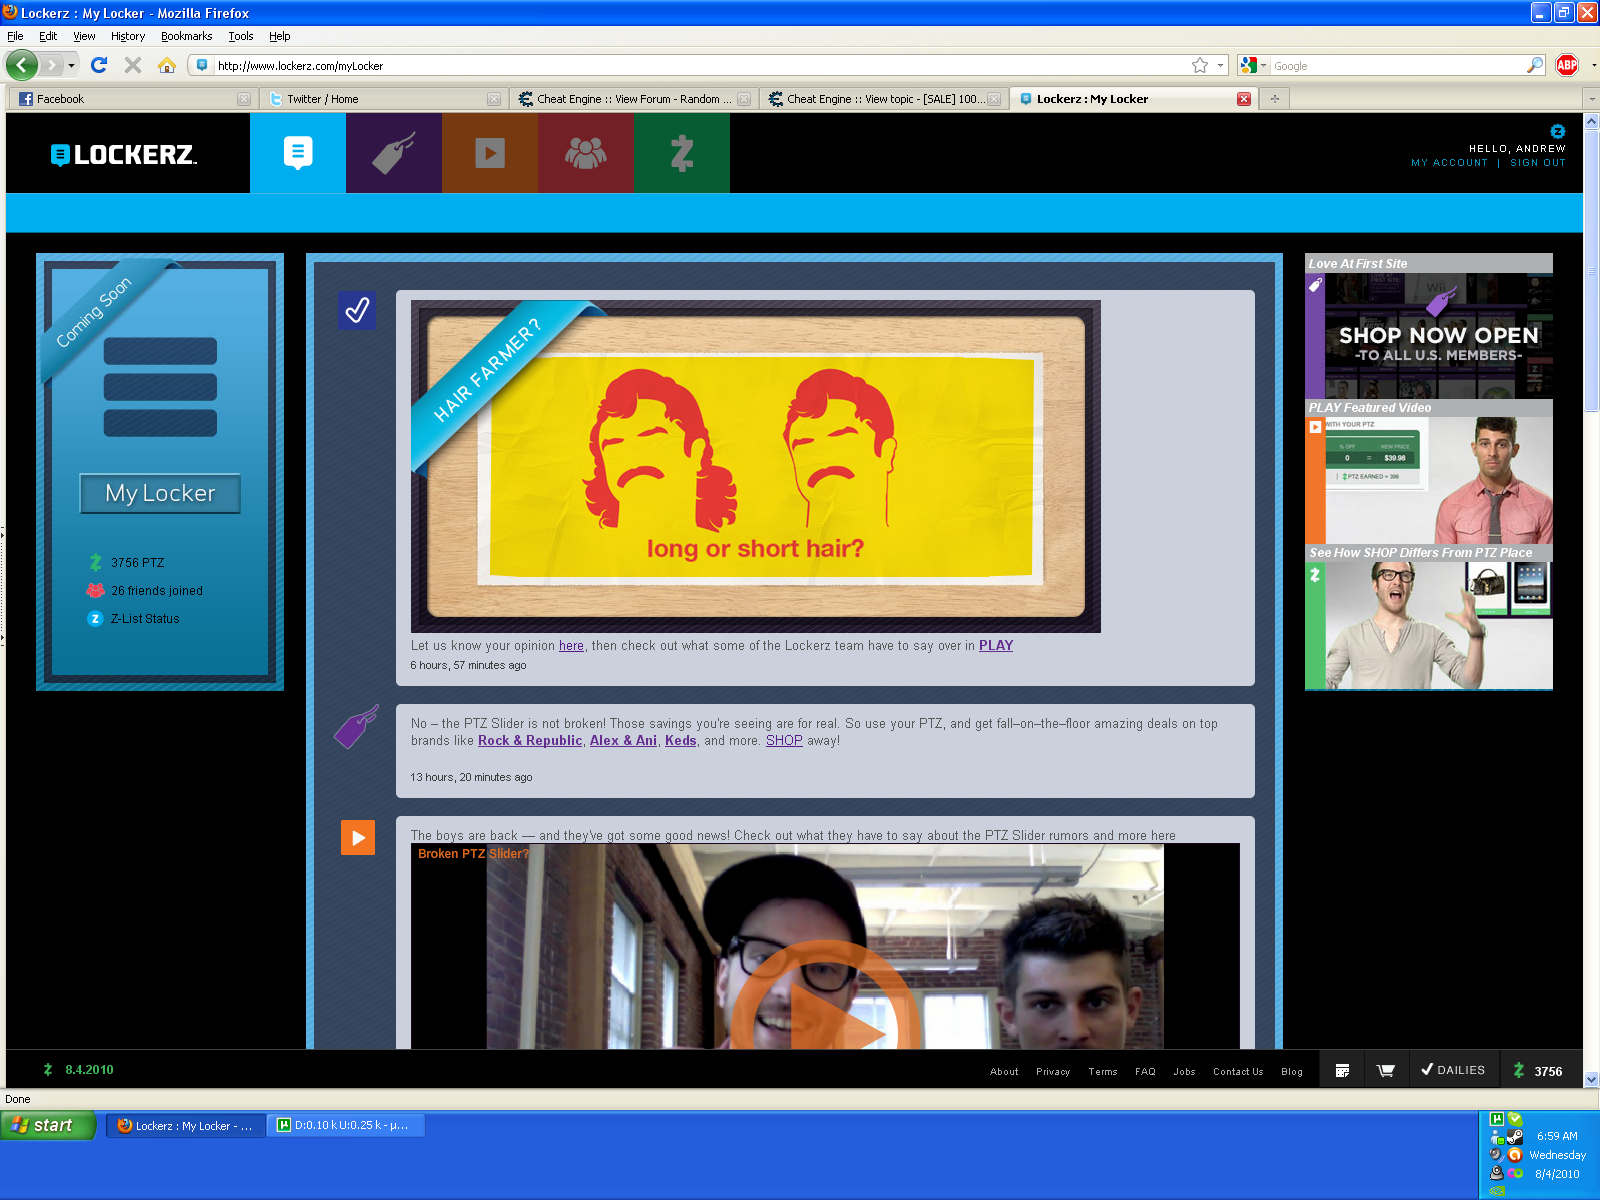Open the back history dropdown arrow
This screenshot has height=1200, width=1600.
tap(71, 65)
